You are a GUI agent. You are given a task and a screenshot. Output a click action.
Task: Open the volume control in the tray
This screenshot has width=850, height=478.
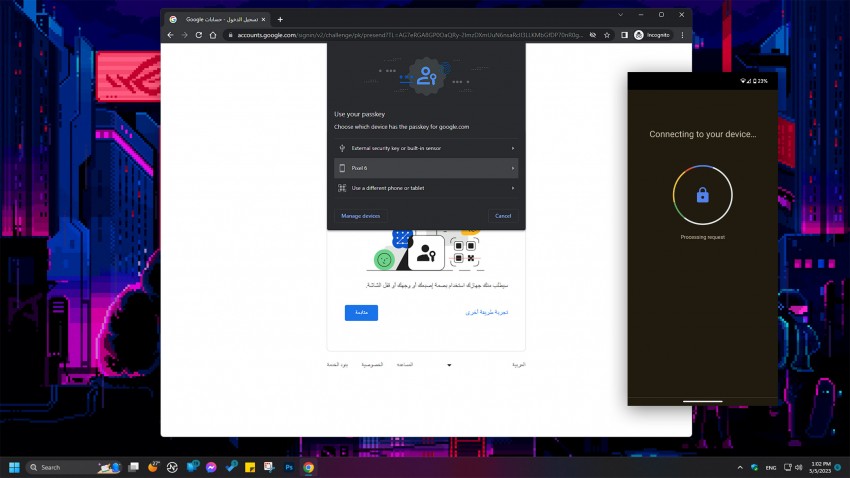tap(799, 467)
